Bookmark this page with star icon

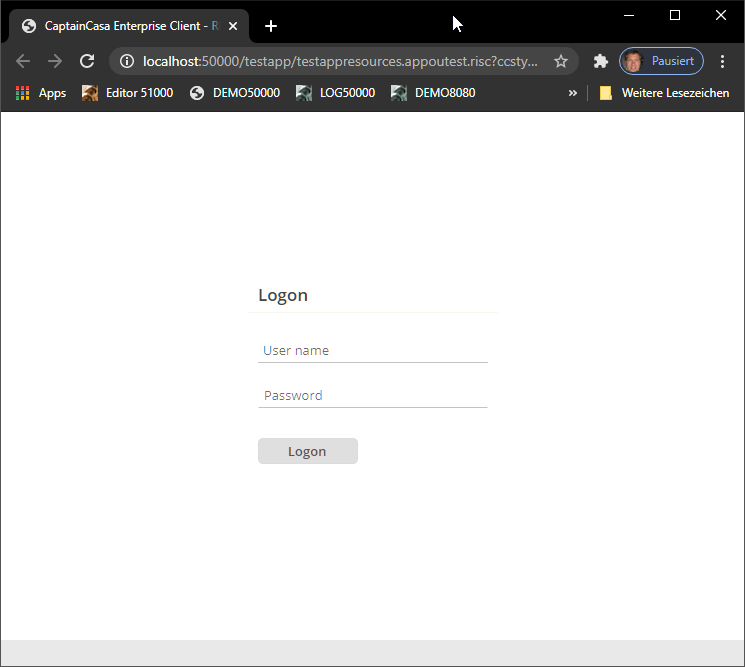tap(561, 61)
